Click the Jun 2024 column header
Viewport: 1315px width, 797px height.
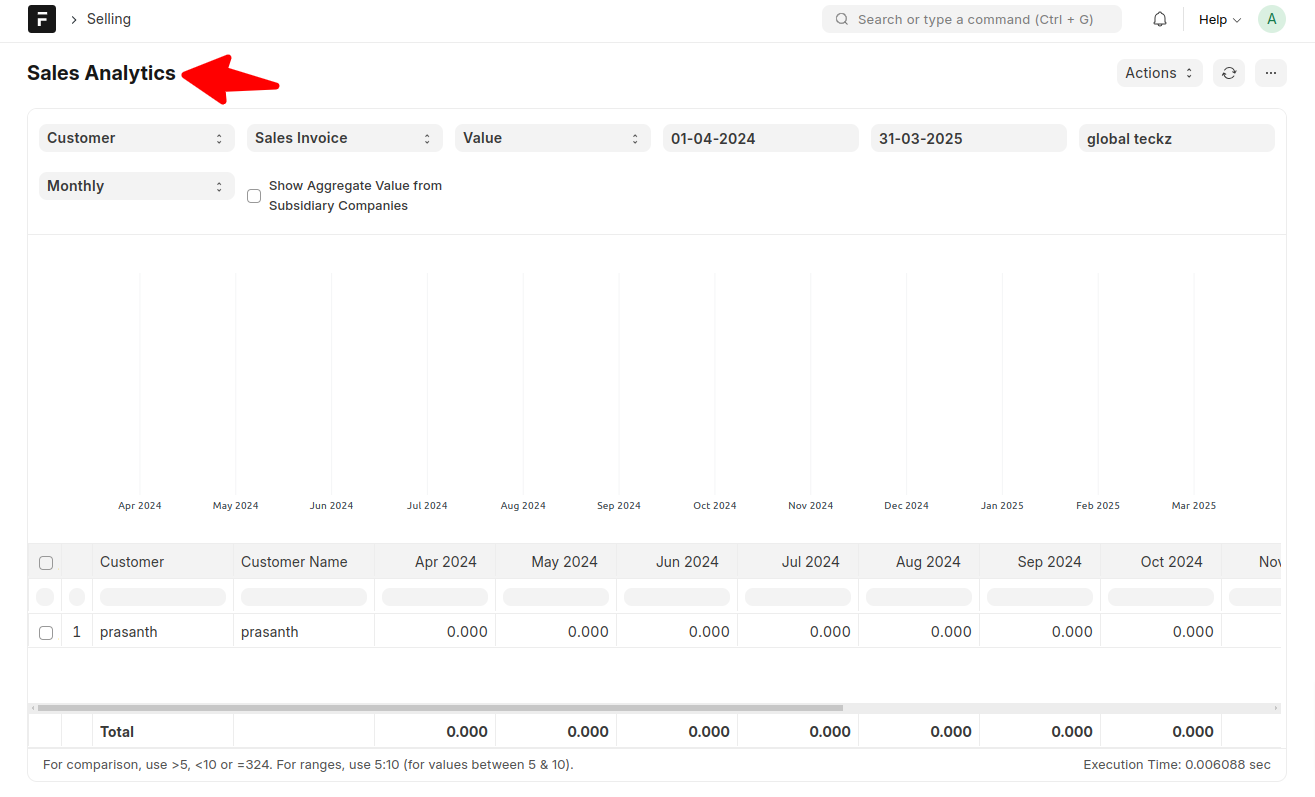(677, 562)
